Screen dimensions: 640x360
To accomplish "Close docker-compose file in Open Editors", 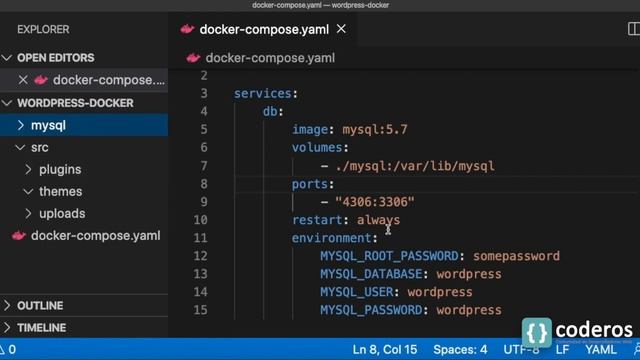I will (x=23, y=80).
